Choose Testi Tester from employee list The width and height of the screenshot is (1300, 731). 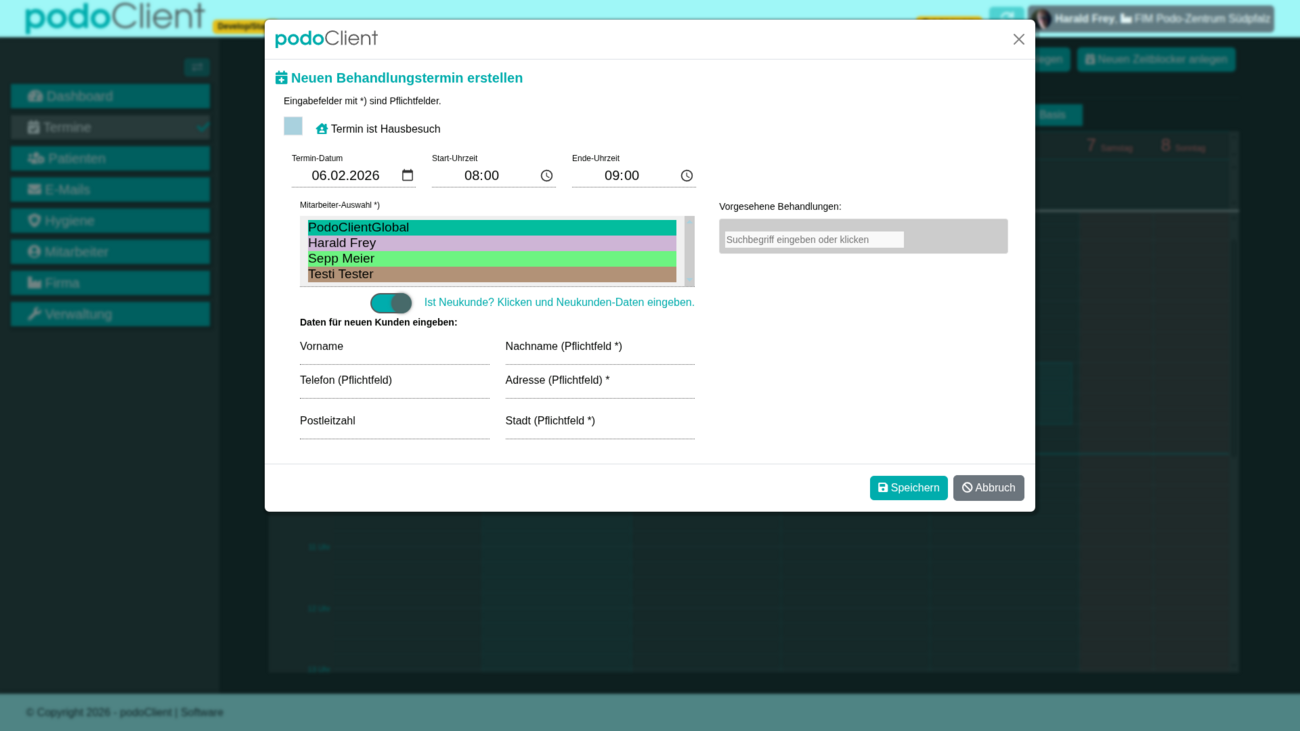(491, 274)
